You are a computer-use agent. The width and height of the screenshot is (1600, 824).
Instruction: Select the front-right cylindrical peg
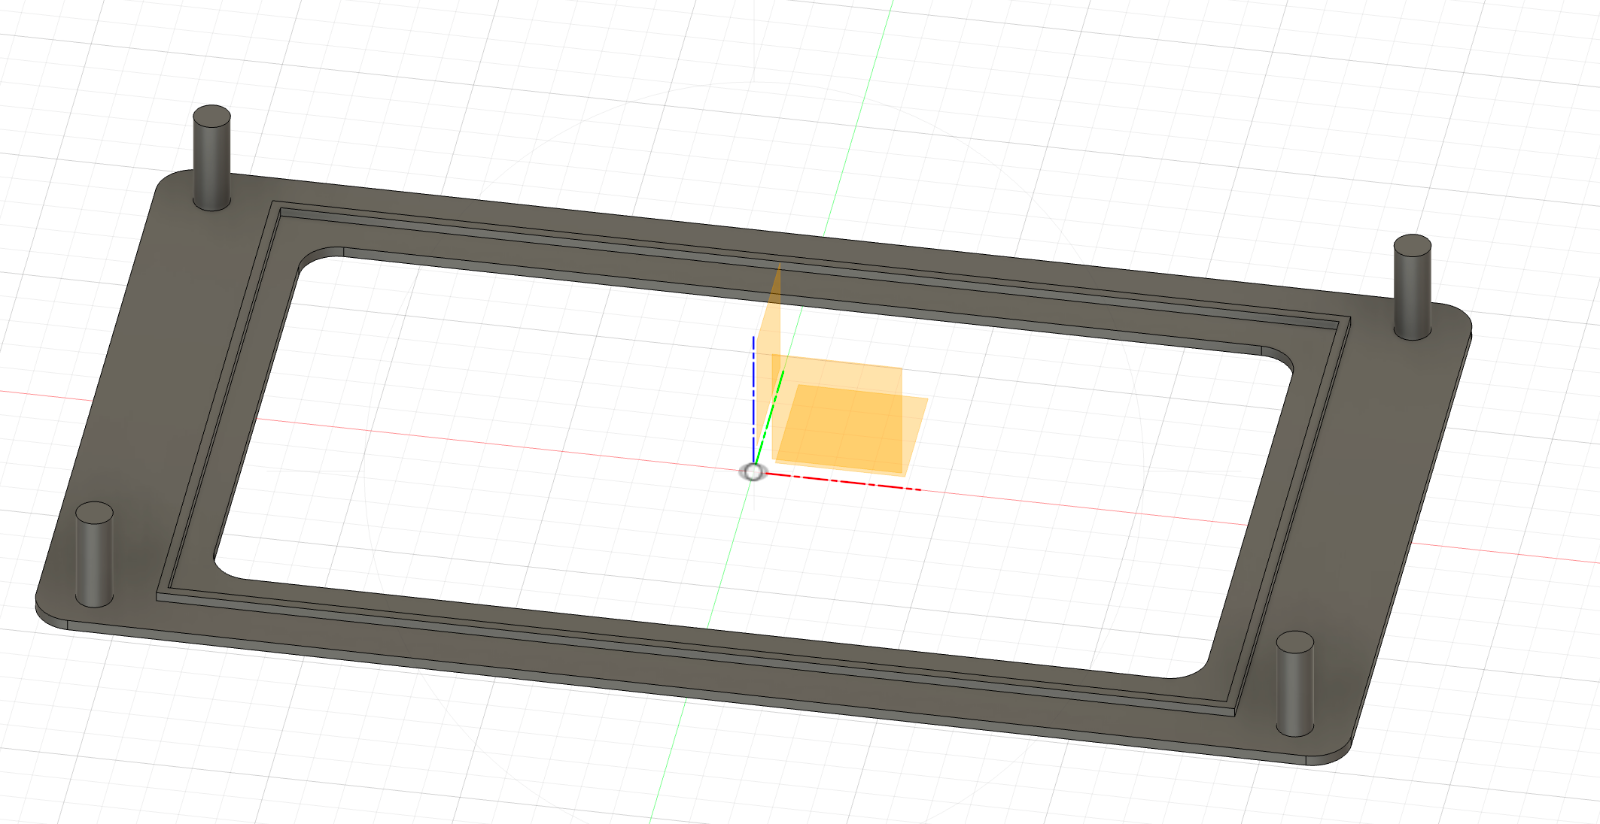click(x=1294, y=684)
